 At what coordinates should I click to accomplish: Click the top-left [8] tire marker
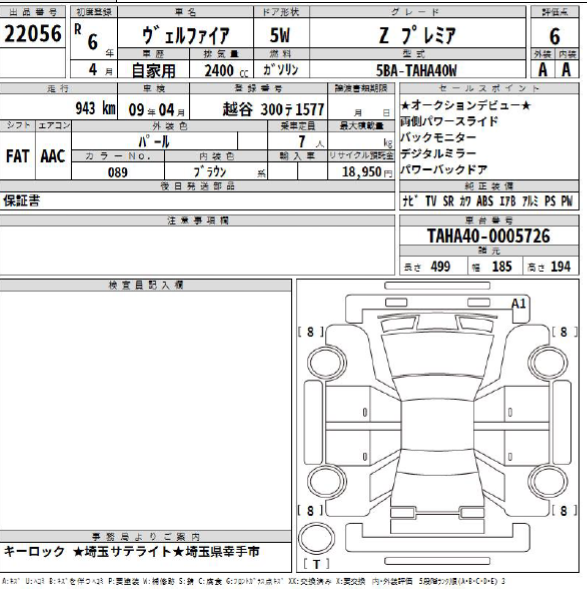[310, 332]
